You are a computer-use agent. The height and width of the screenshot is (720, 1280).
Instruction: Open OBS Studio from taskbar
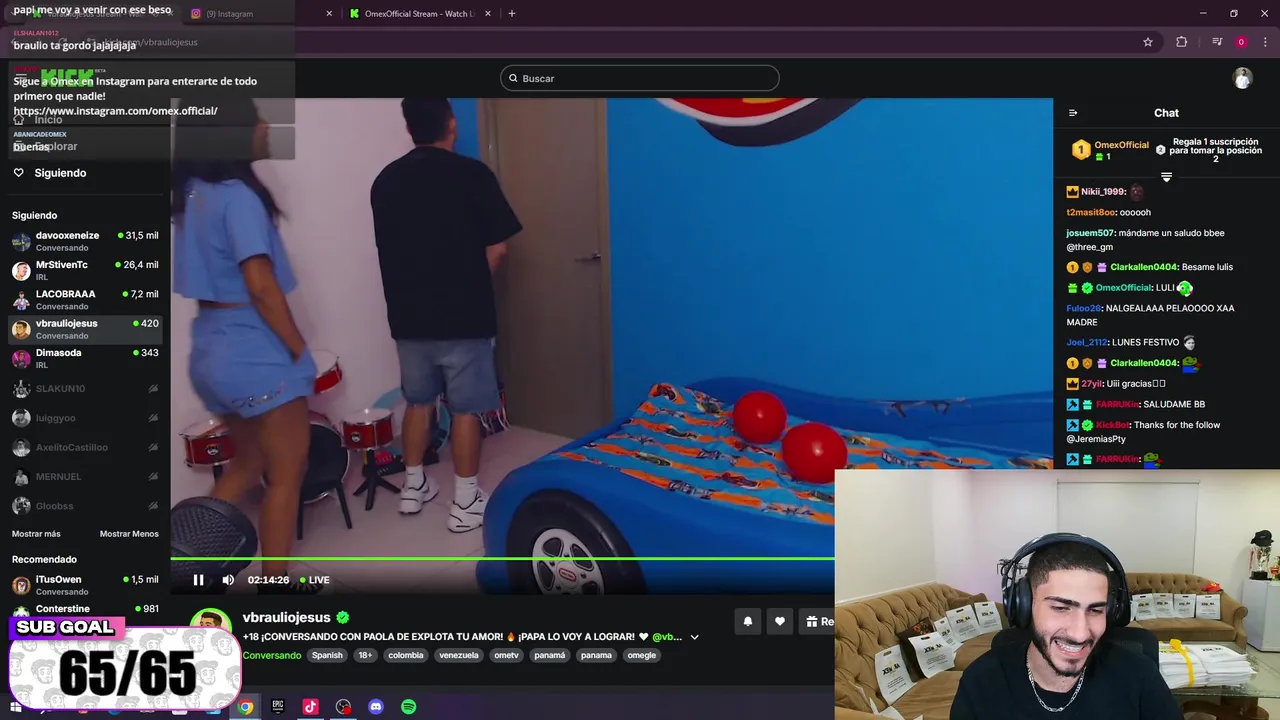[x=343, y=707]
